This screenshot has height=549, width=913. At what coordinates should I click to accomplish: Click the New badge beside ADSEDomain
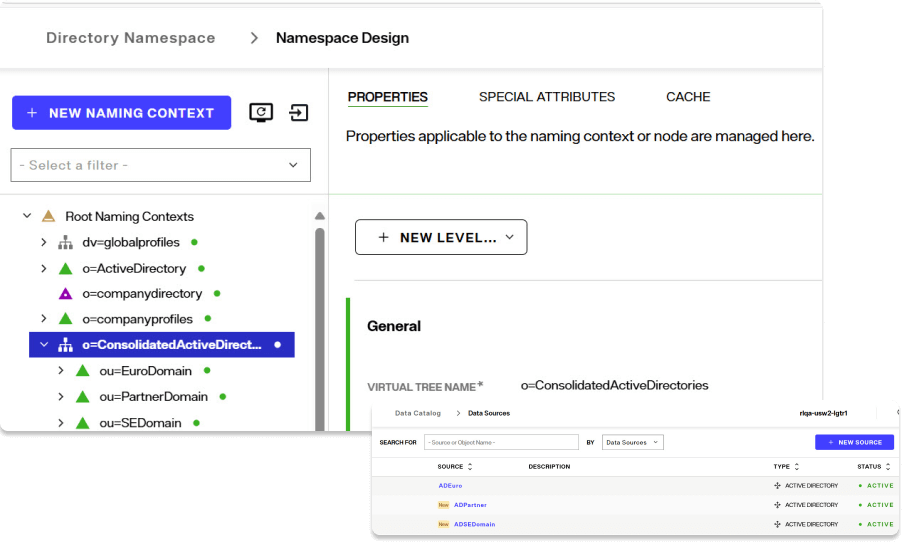tap(444, 524)
